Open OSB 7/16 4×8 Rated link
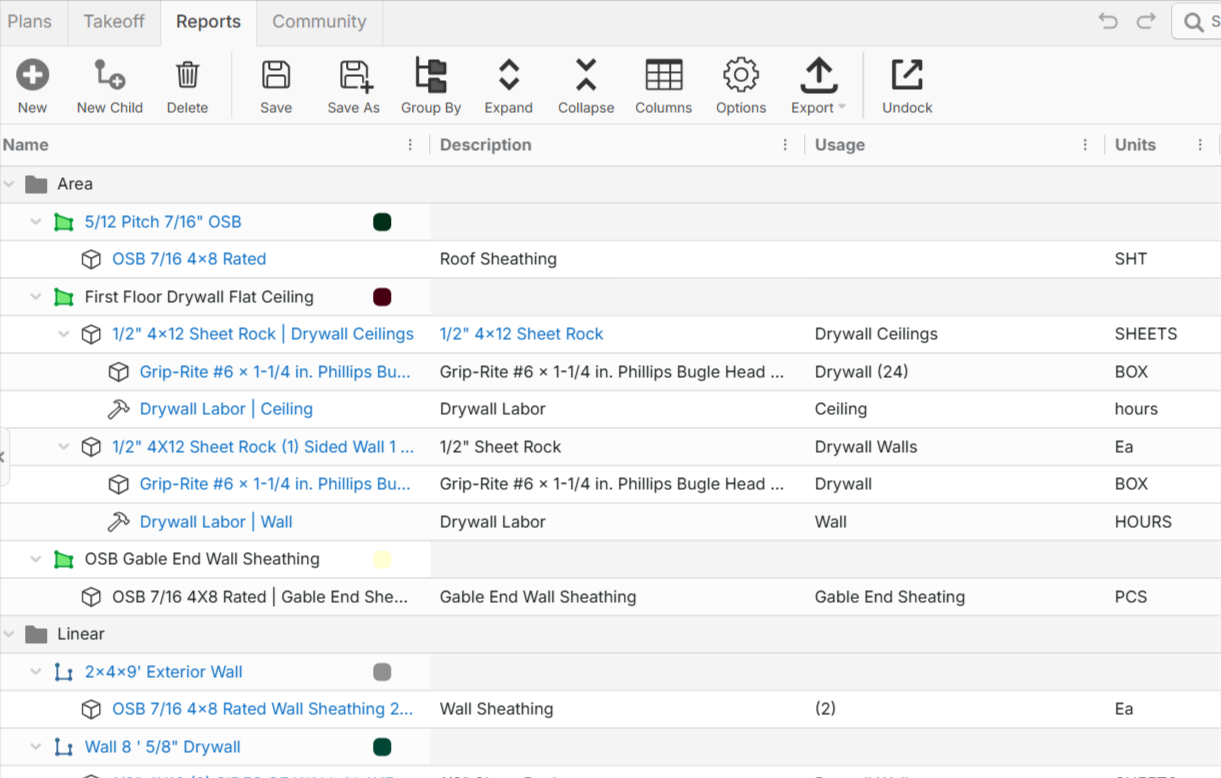 (189, 259)
